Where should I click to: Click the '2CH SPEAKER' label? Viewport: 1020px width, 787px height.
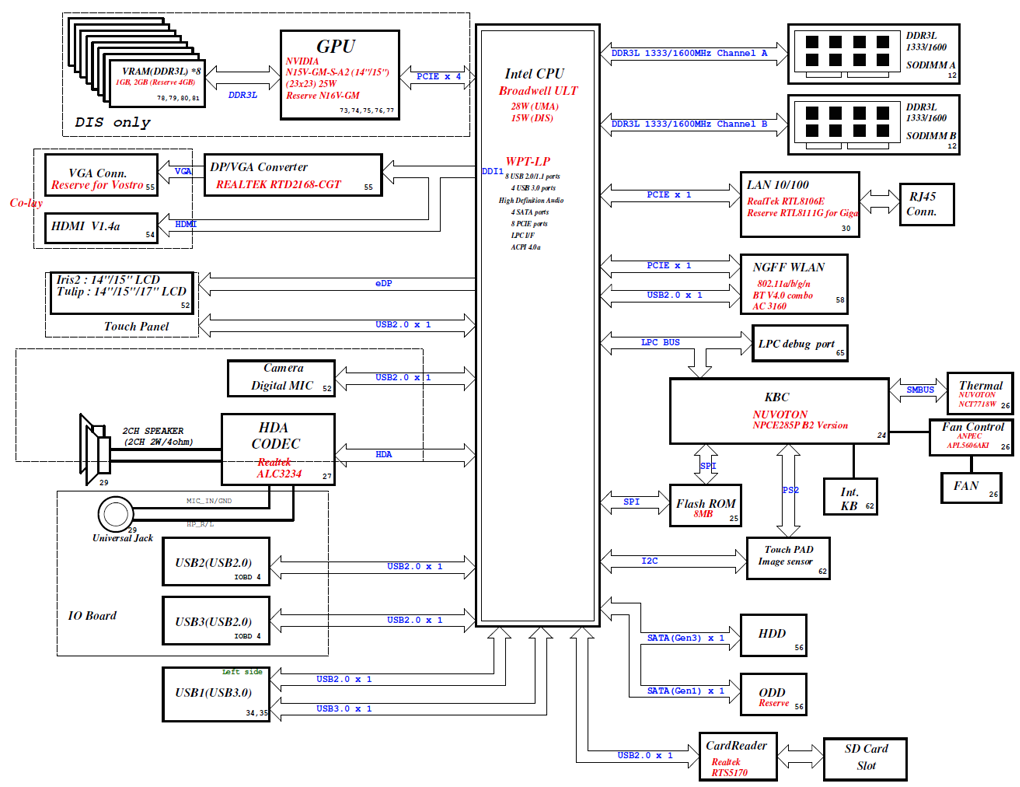tap(153, 431)
